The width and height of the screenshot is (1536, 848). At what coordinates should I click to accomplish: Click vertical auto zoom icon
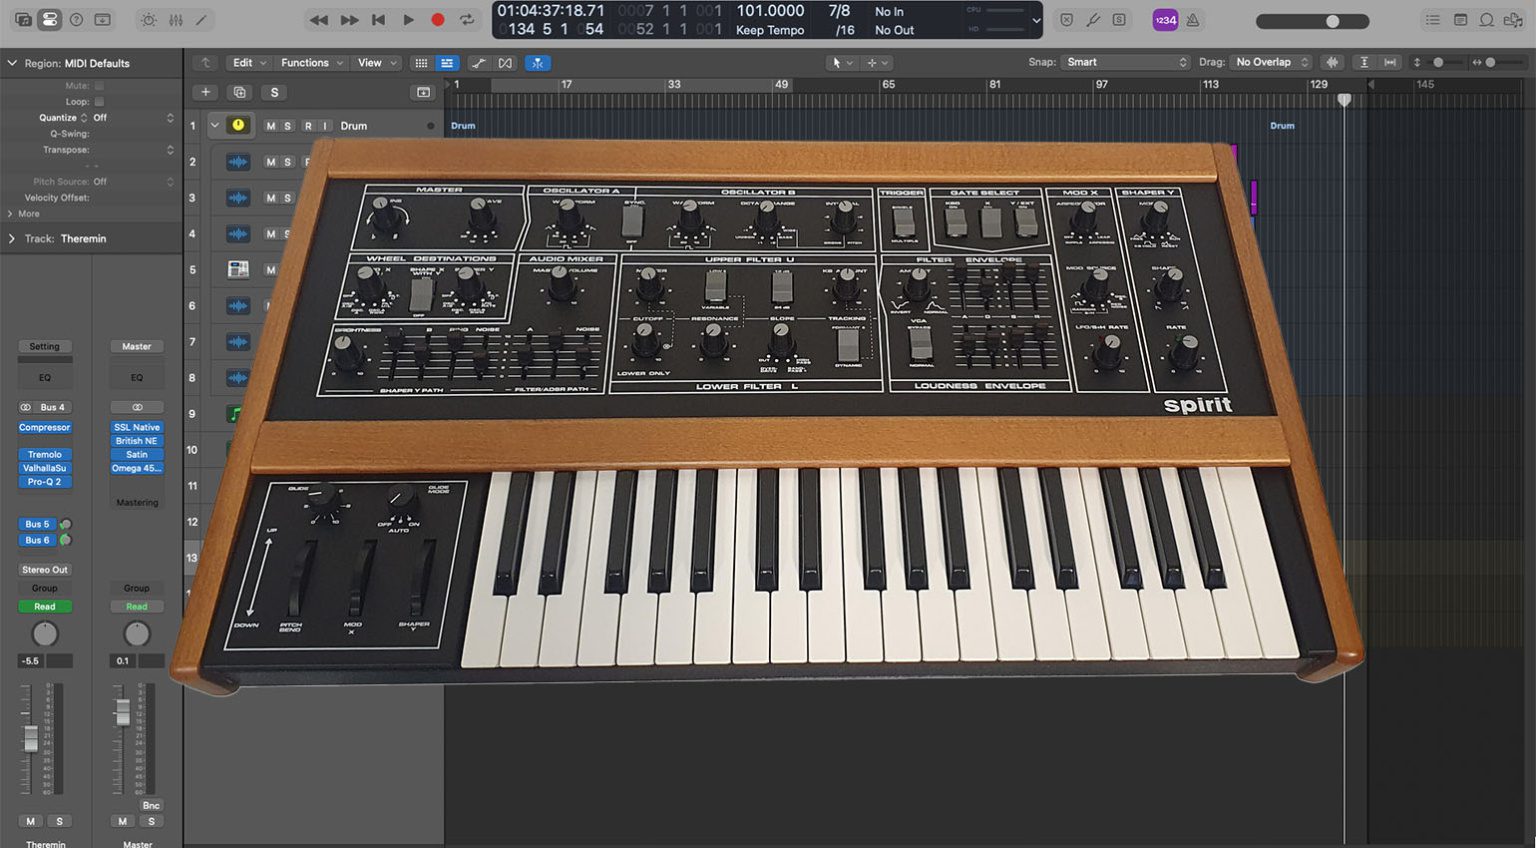pyautogui.click(x=1364, y=62)
